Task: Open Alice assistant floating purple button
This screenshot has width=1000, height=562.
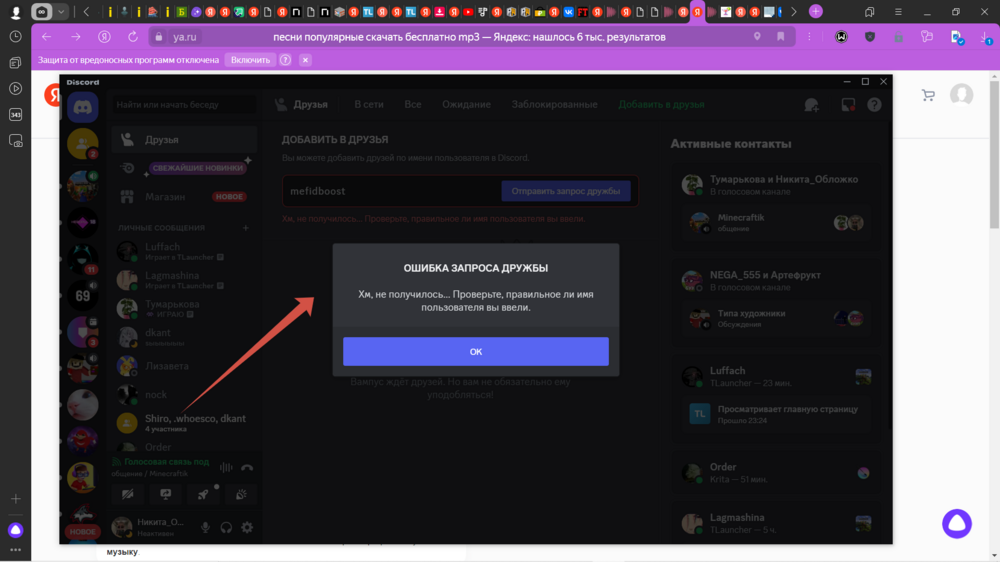Action: (957, 524)
